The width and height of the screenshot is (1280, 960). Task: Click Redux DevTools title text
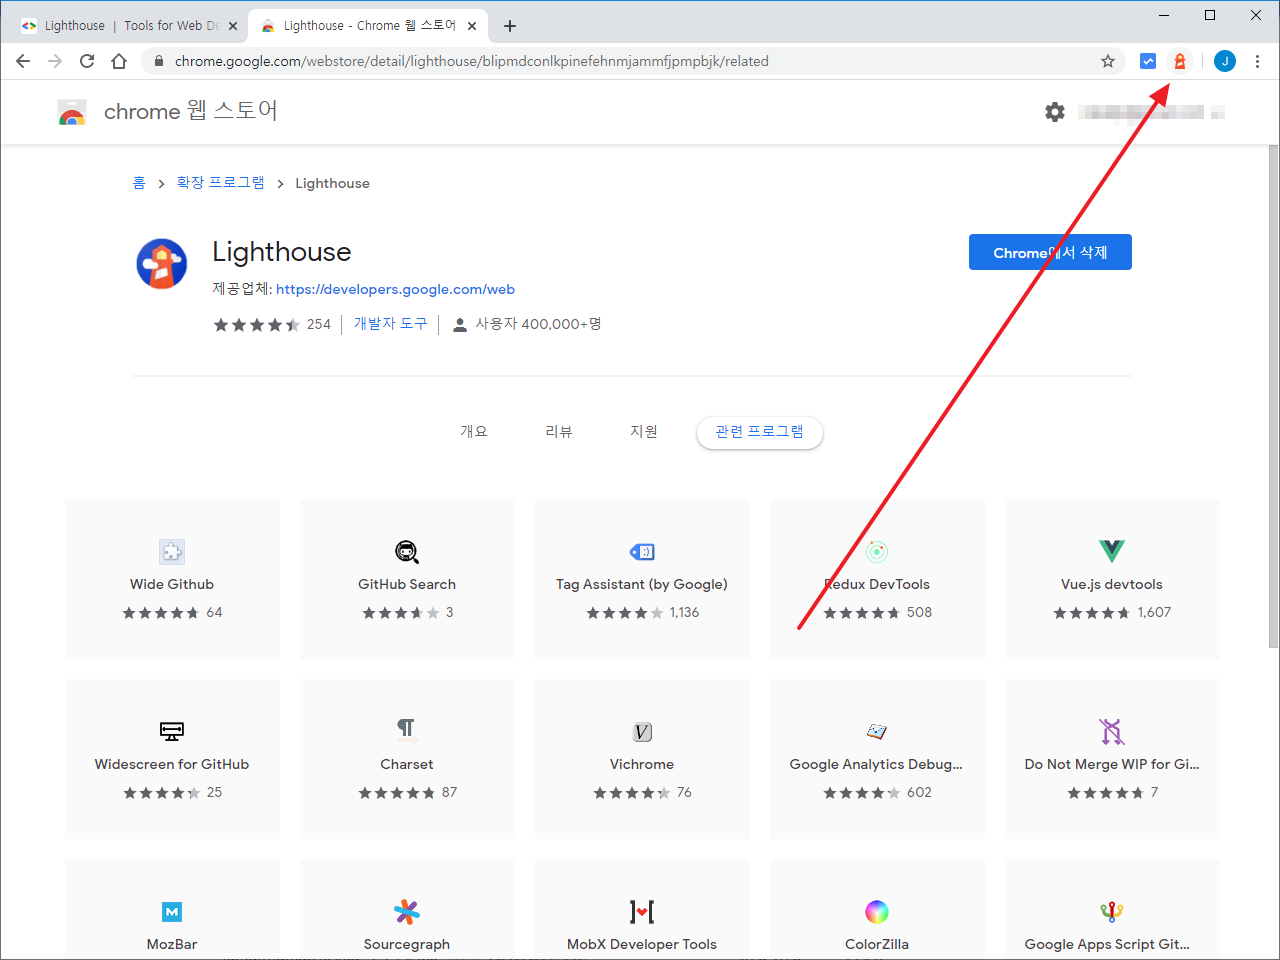[877, 584]
